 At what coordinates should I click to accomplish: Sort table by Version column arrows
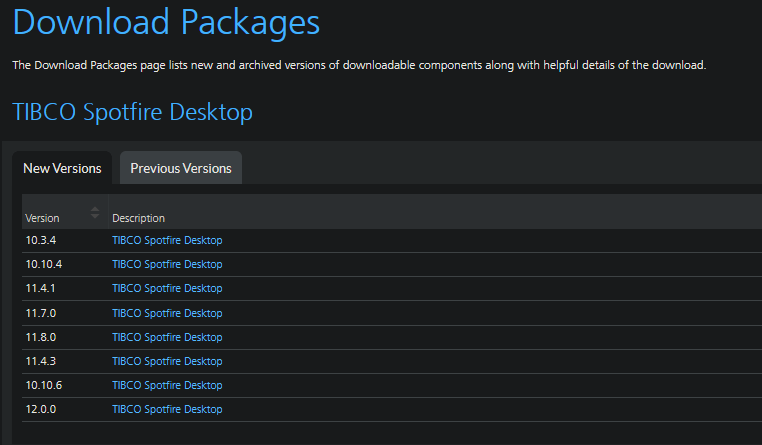[x=95, y=212]
